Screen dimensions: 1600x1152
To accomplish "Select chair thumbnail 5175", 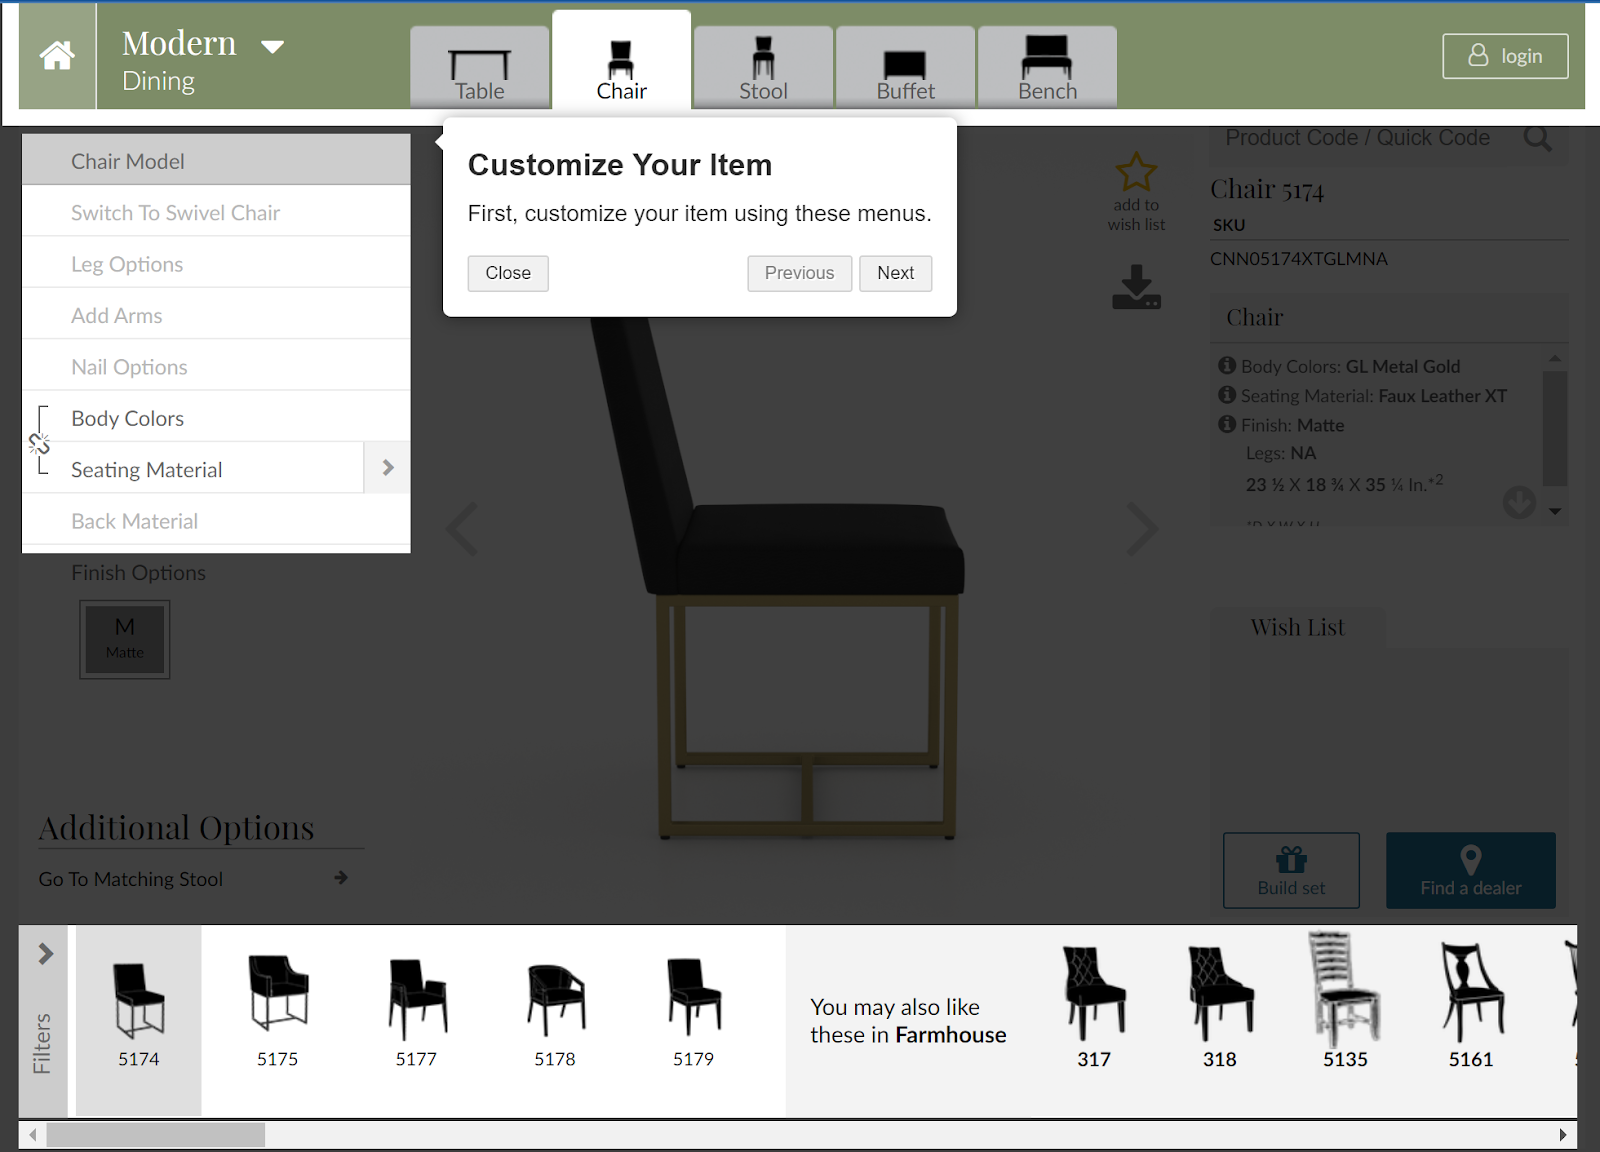I will 278,1012.
